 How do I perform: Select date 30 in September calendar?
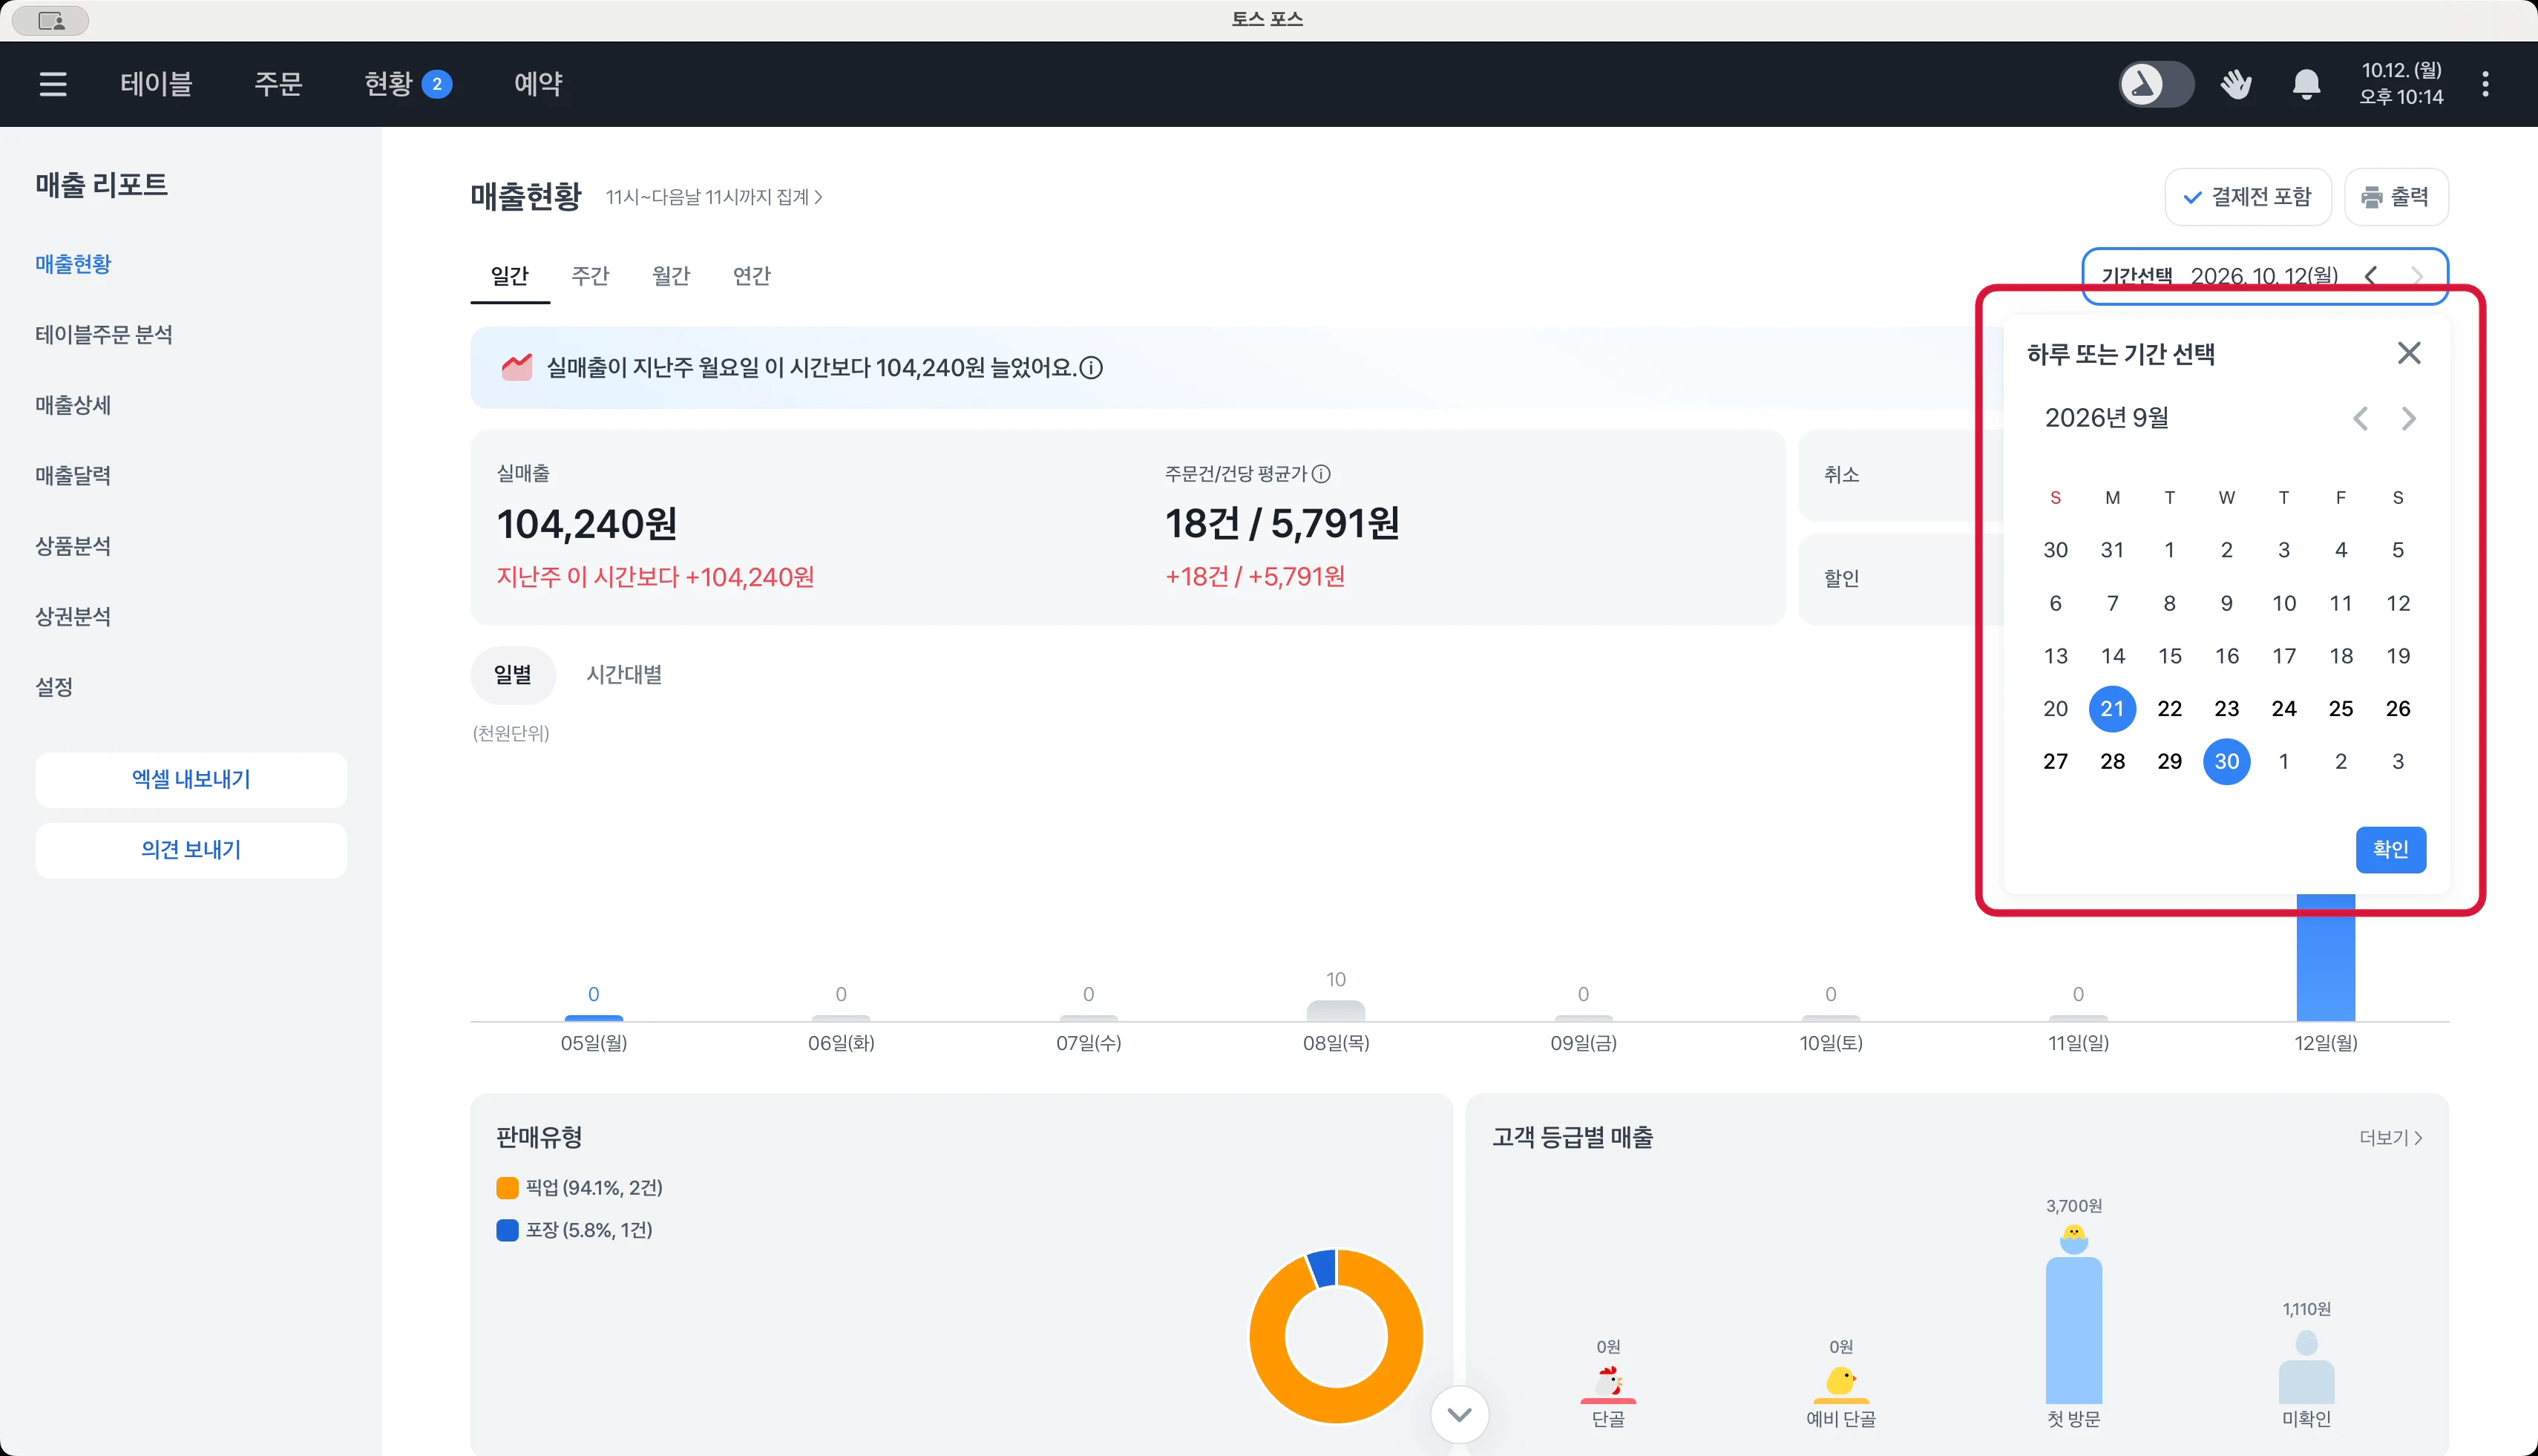click(x=2226, y=762)
